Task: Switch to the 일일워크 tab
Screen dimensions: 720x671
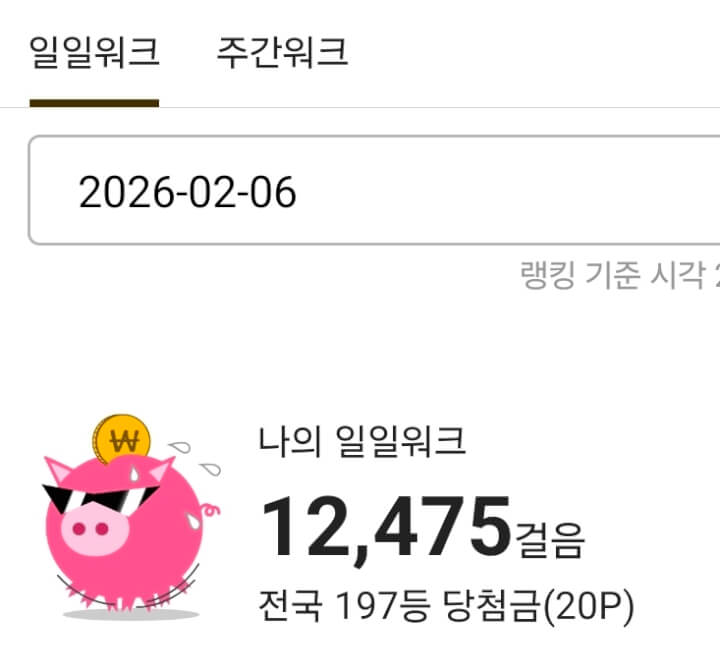Action: click(94, 52)
